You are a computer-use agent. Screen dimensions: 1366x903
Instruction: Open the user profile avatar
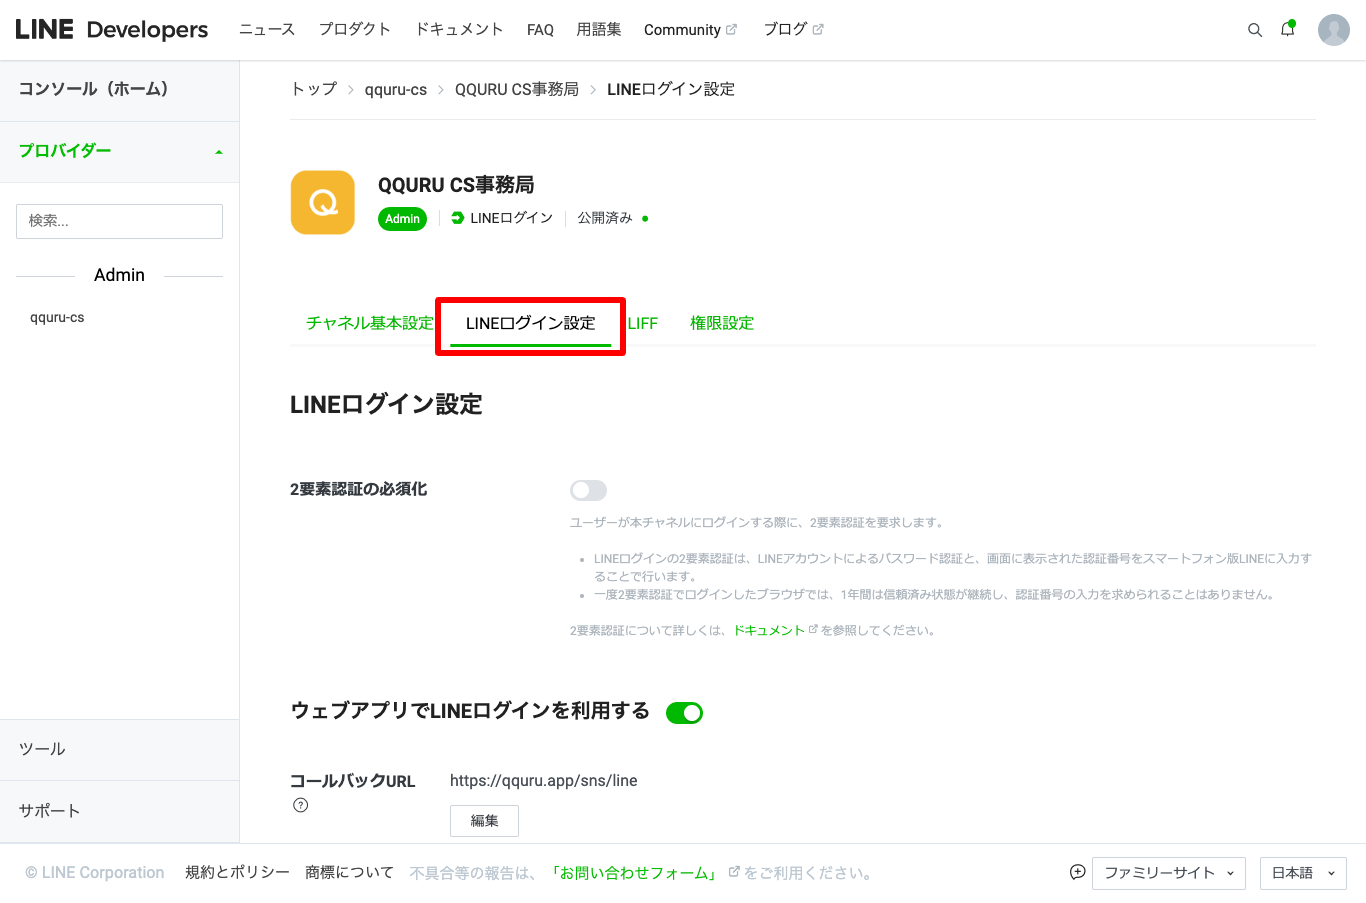(x=1333, y=30)
